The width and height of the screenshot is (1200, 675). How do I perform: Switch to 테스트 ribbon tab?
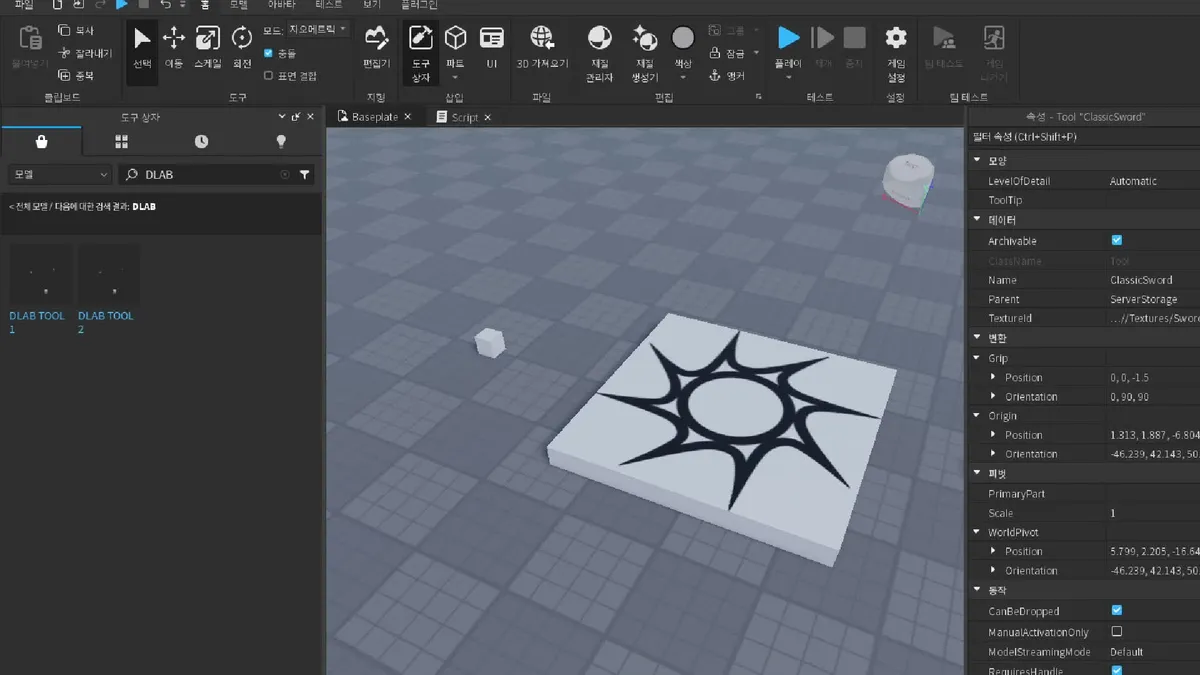click(x=328, y=5)
